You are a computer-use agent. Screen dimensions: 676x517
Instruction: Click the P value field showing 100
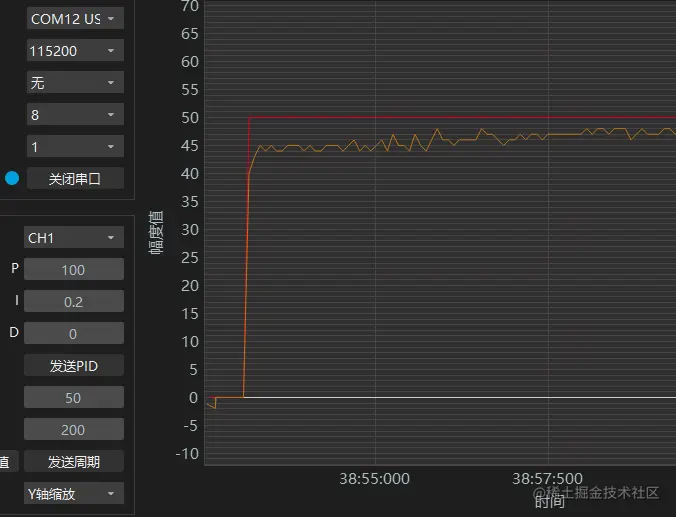point(74,269)
